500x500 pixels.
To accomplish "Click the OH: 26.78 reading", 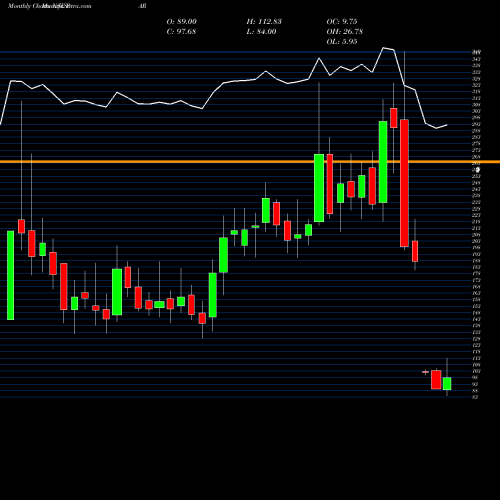I will tap(345, 32).
